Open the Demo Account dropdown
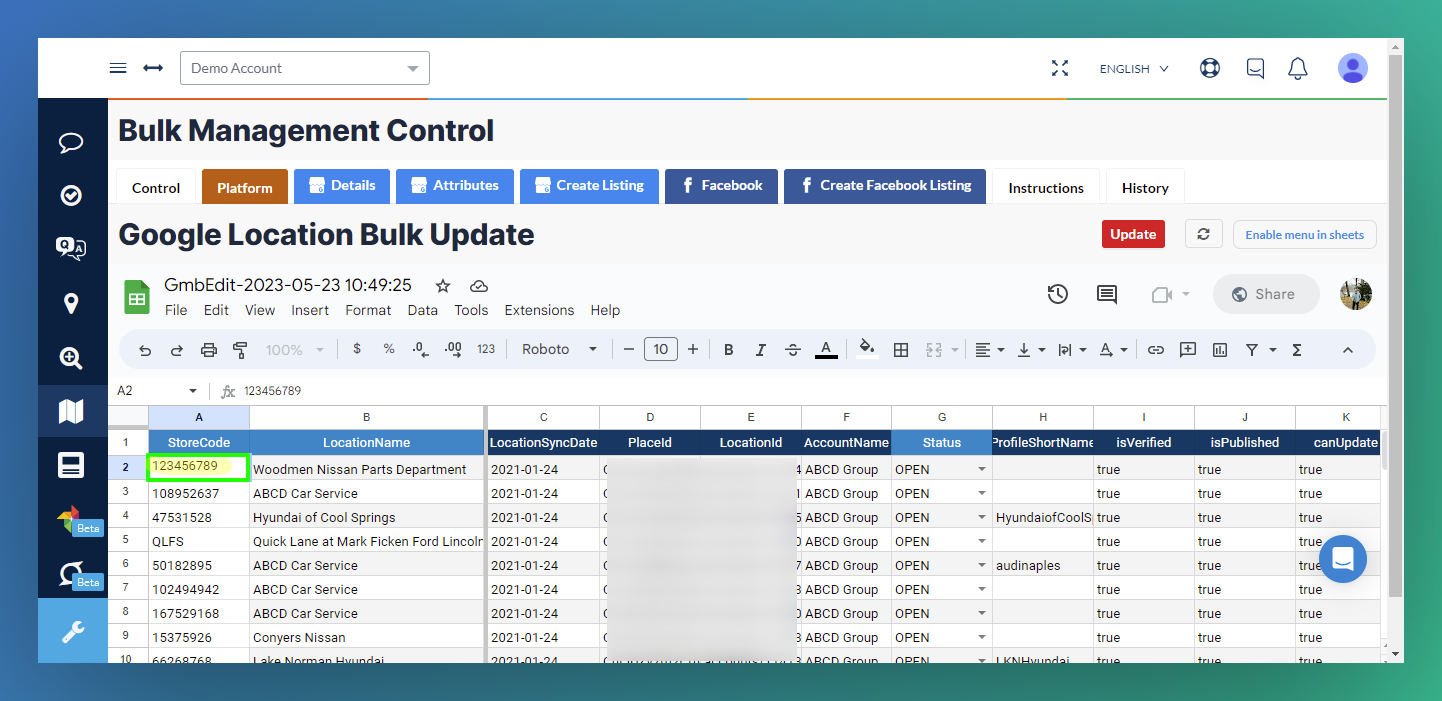 coord(305,68)
